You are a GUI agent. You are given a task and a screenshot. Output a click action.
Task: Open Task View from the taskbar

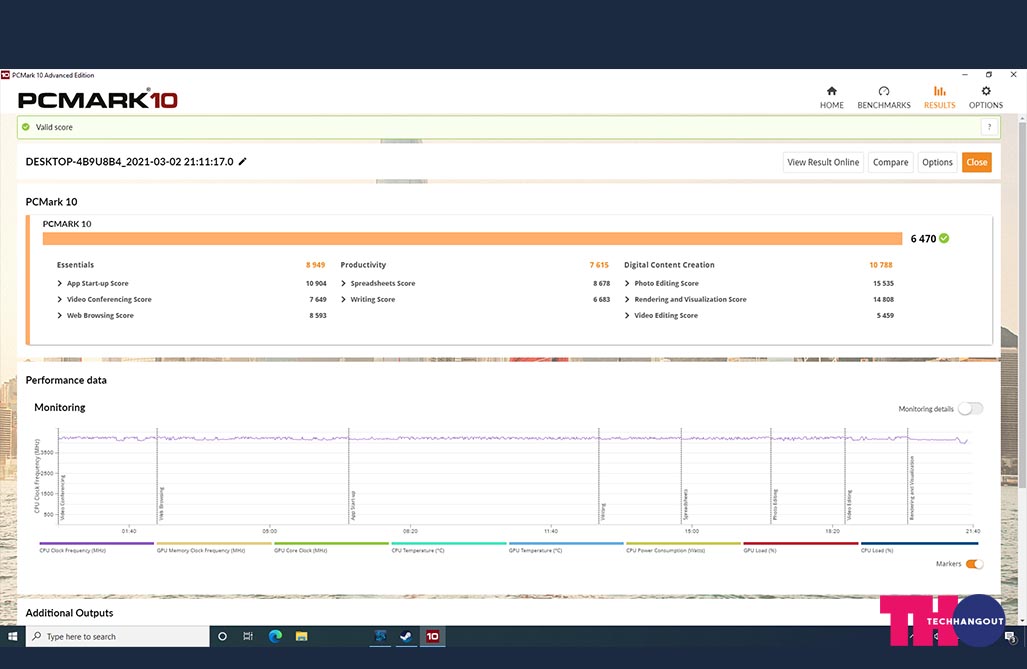click(x=248, y=636)
